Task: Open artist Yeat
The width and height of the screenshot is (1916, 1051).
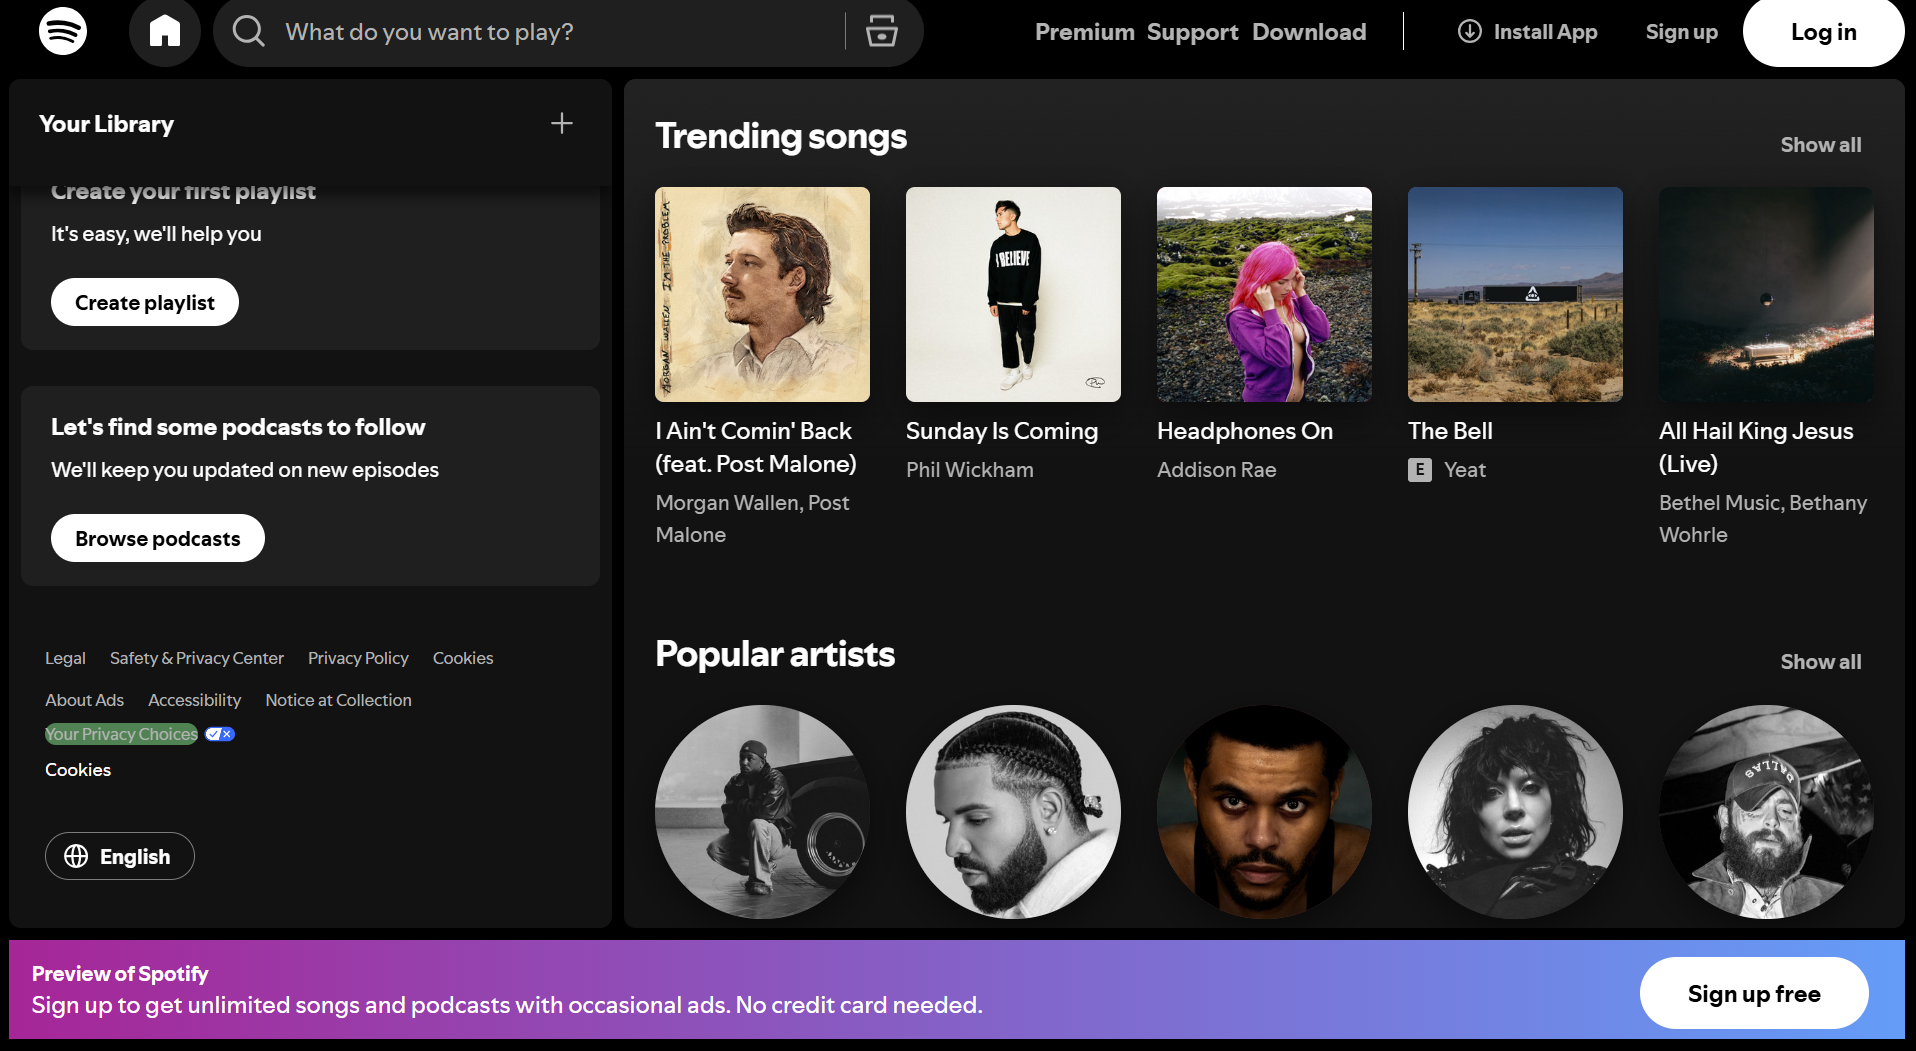Action: tap(1465, 470)
